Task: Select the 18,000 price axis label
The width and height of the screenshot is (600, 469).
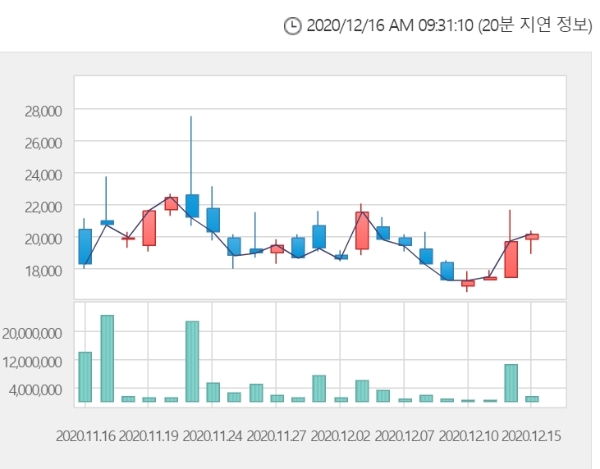Action: point(42,270)
